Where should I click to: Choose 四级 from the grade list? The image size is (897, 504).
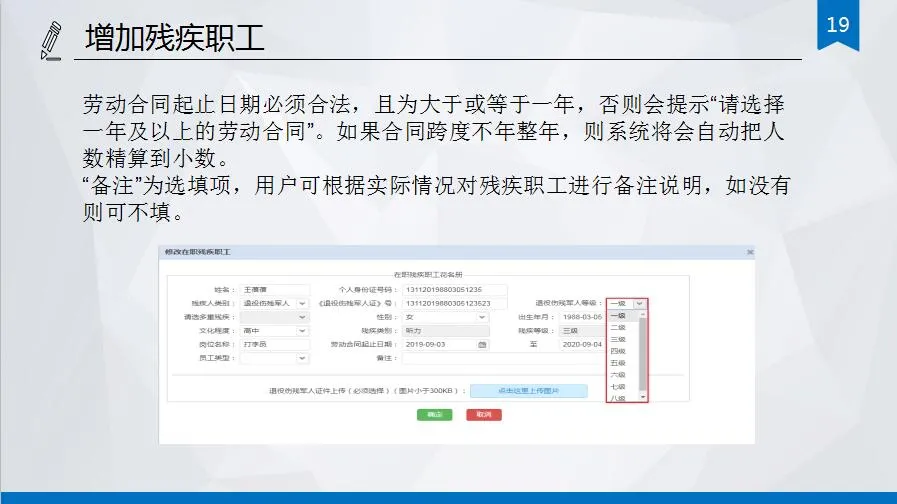618,351
